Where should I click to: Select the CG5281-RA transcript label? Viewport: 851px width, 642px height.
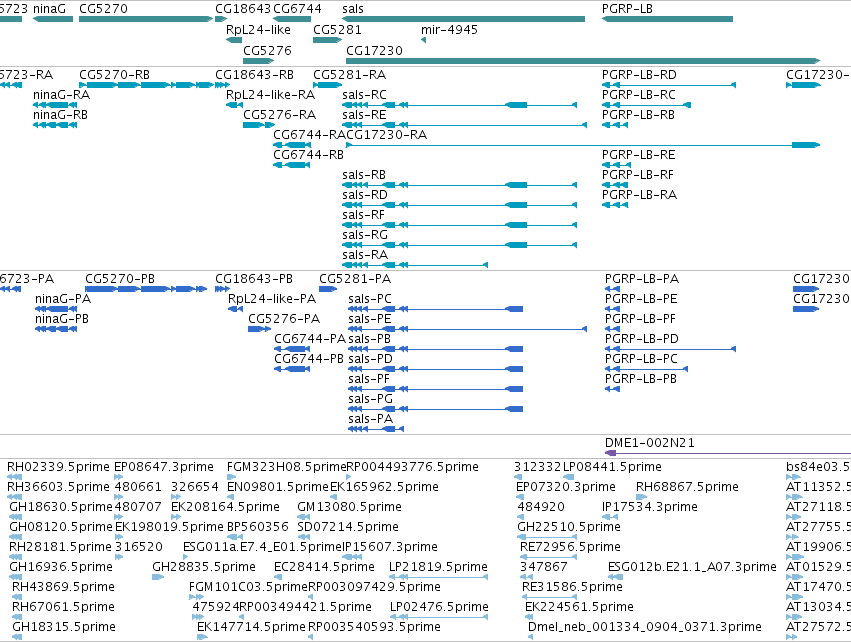tap(350, 74)
